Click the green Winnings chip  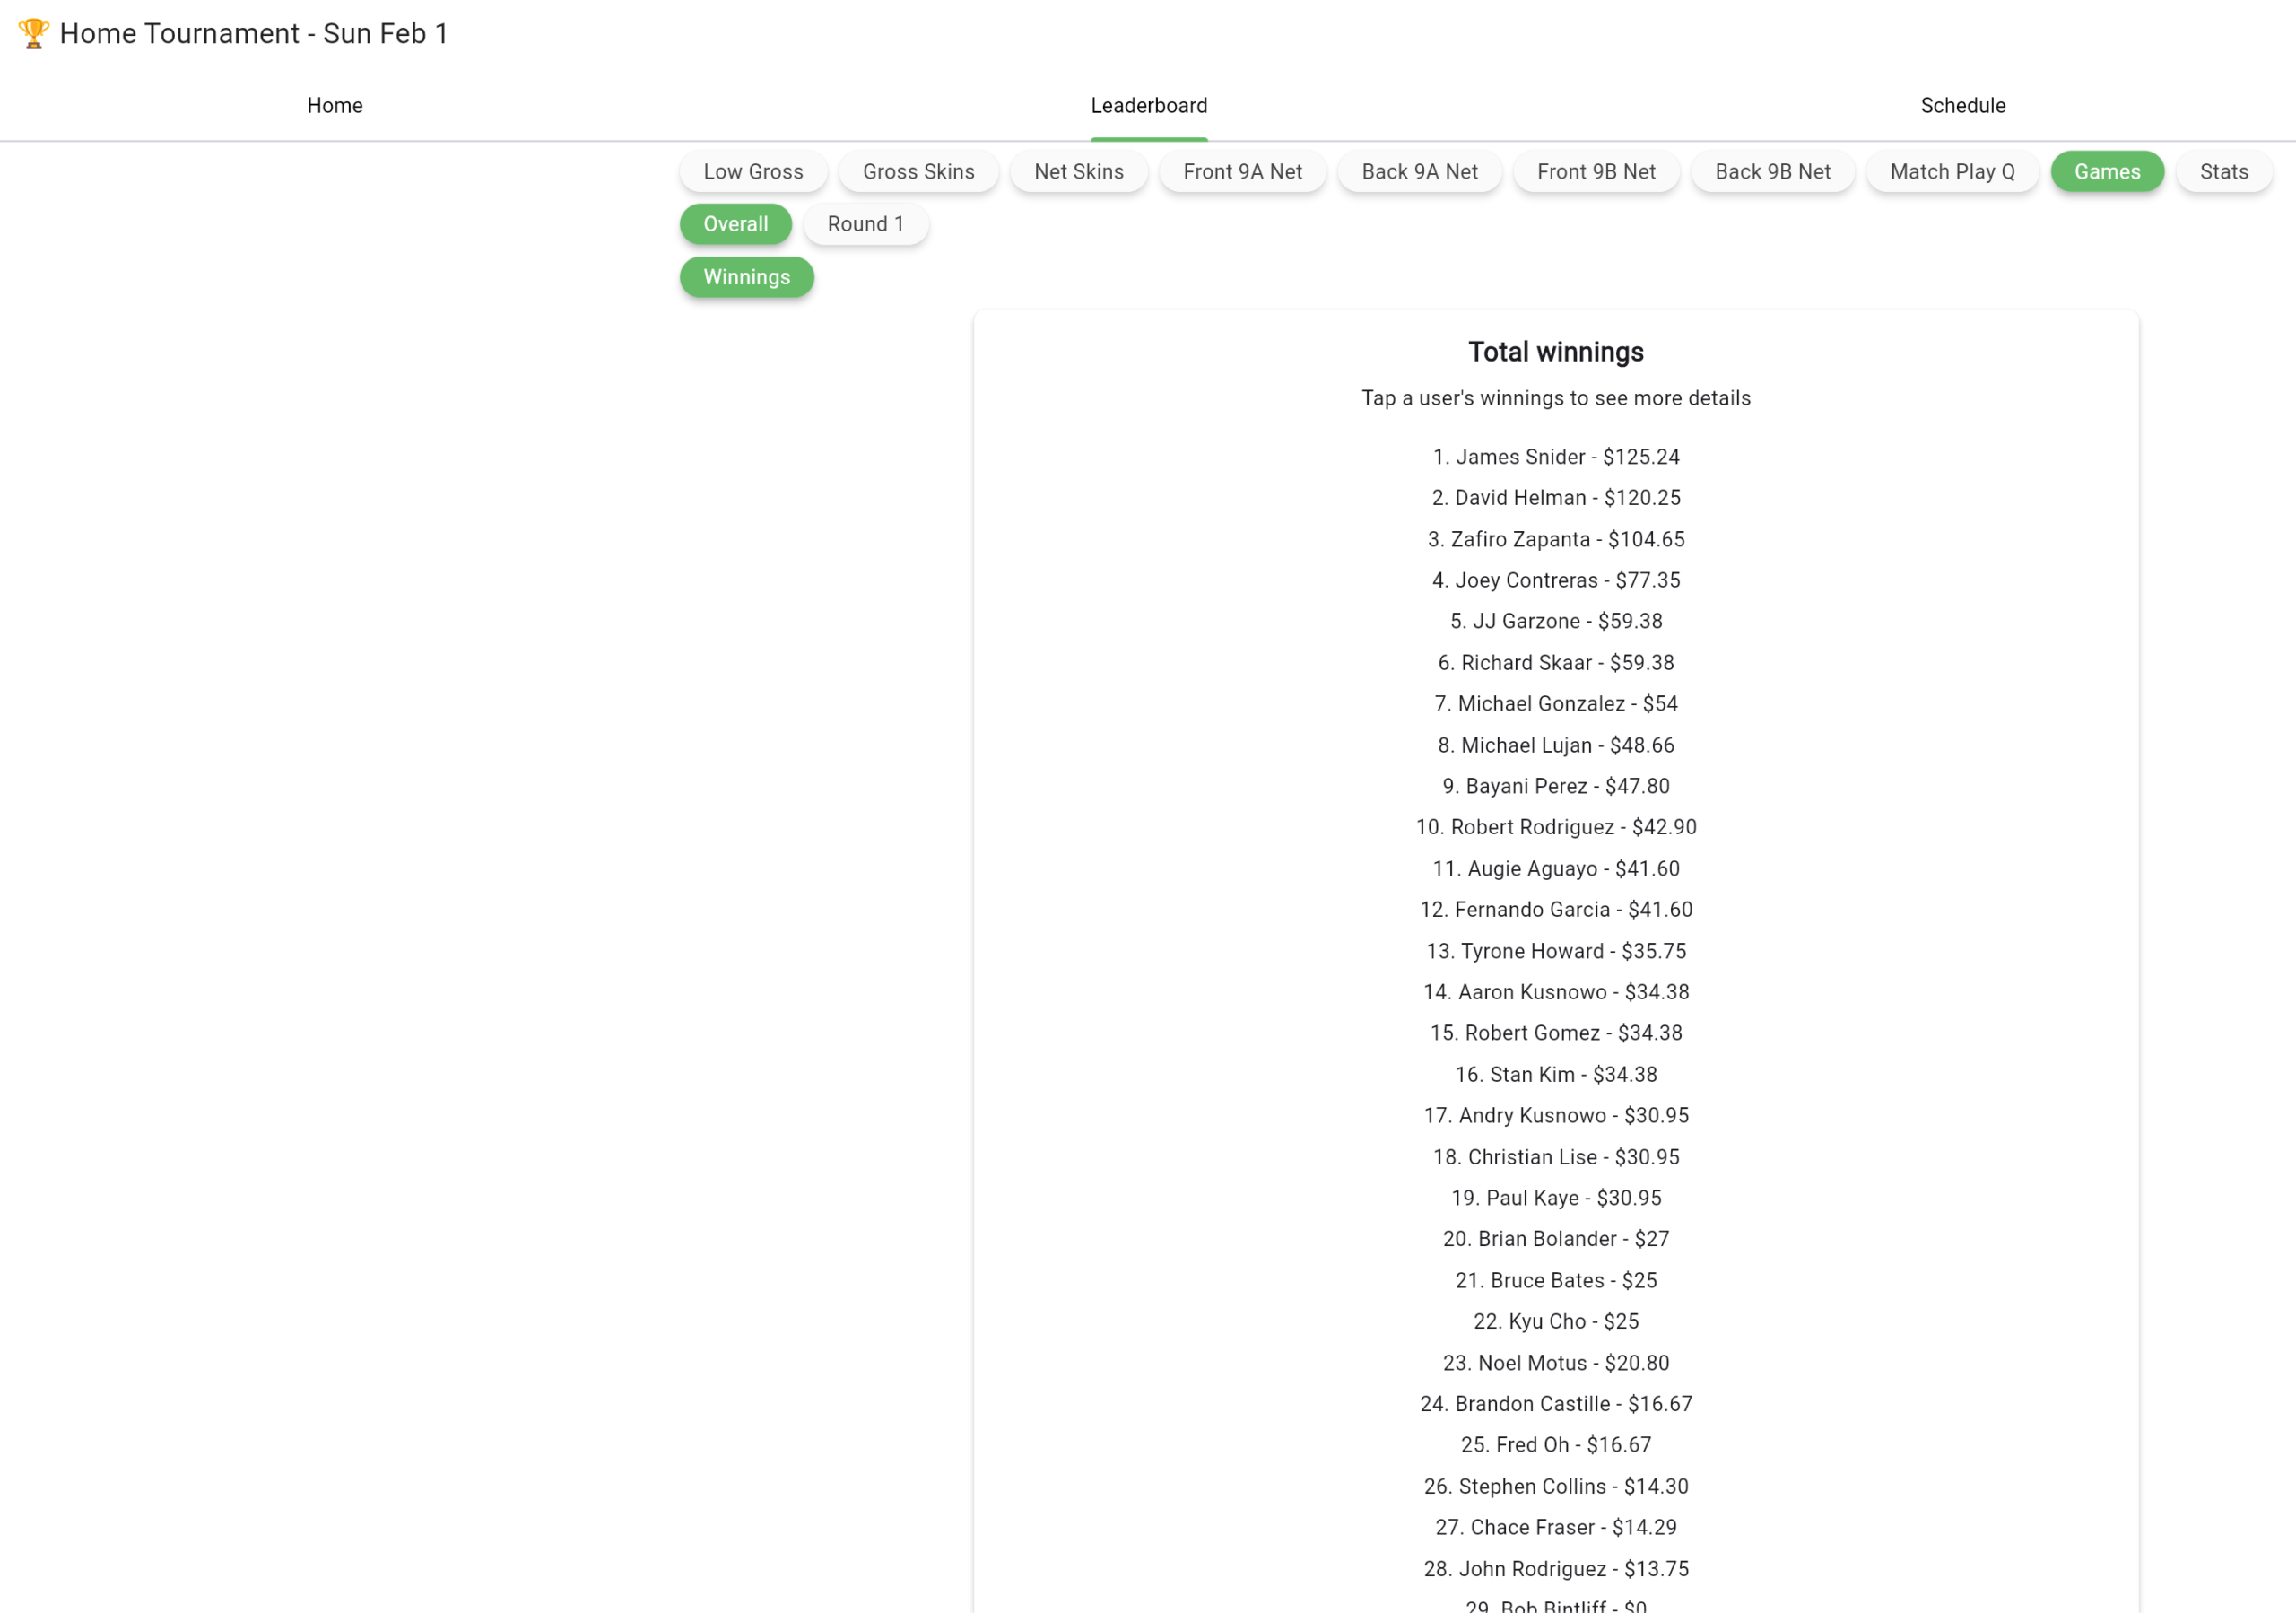click(746, 277)
